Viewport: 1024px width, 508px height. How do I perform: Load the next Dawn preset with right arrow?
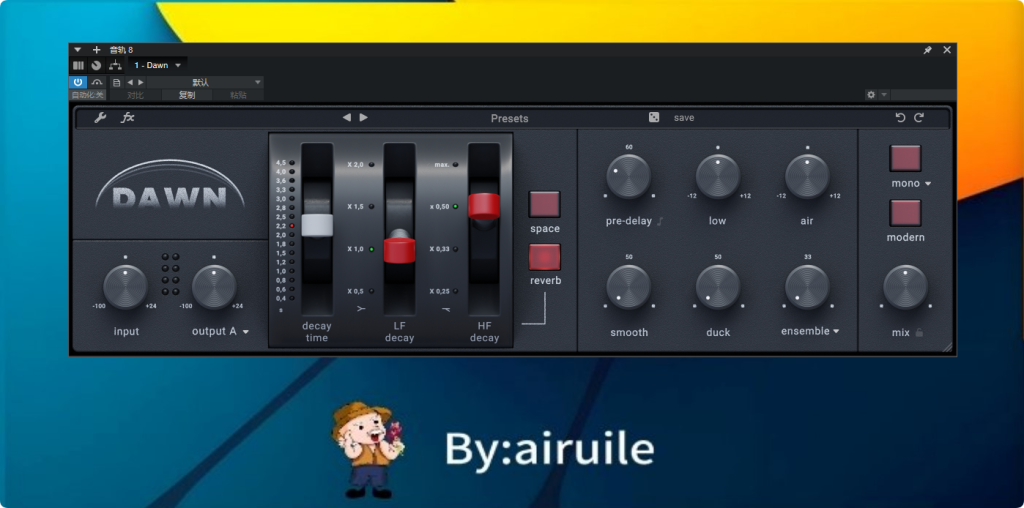point(364,118)
